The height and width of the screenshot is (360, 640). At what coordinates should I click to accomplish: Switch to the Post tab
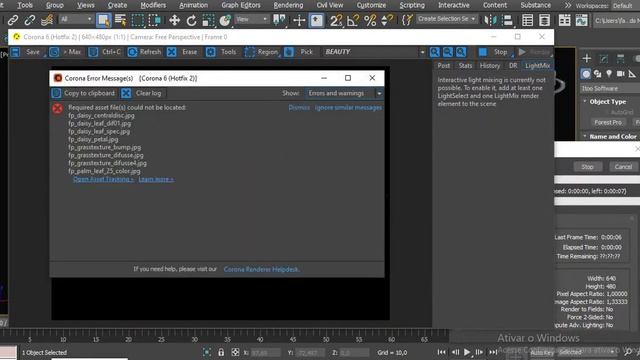pyautogui.click(x=444, y=65)
